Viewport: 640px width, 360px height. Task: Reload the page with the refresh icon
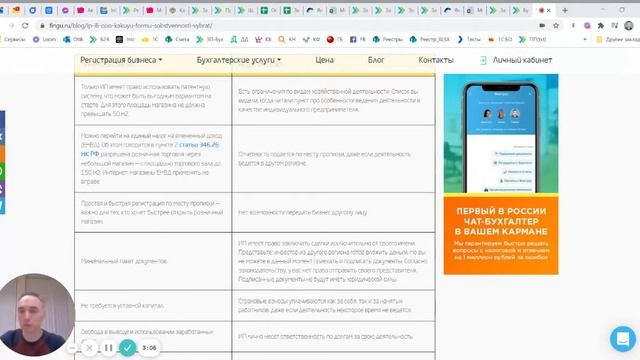pyautogui.click(x=25, y=25)
